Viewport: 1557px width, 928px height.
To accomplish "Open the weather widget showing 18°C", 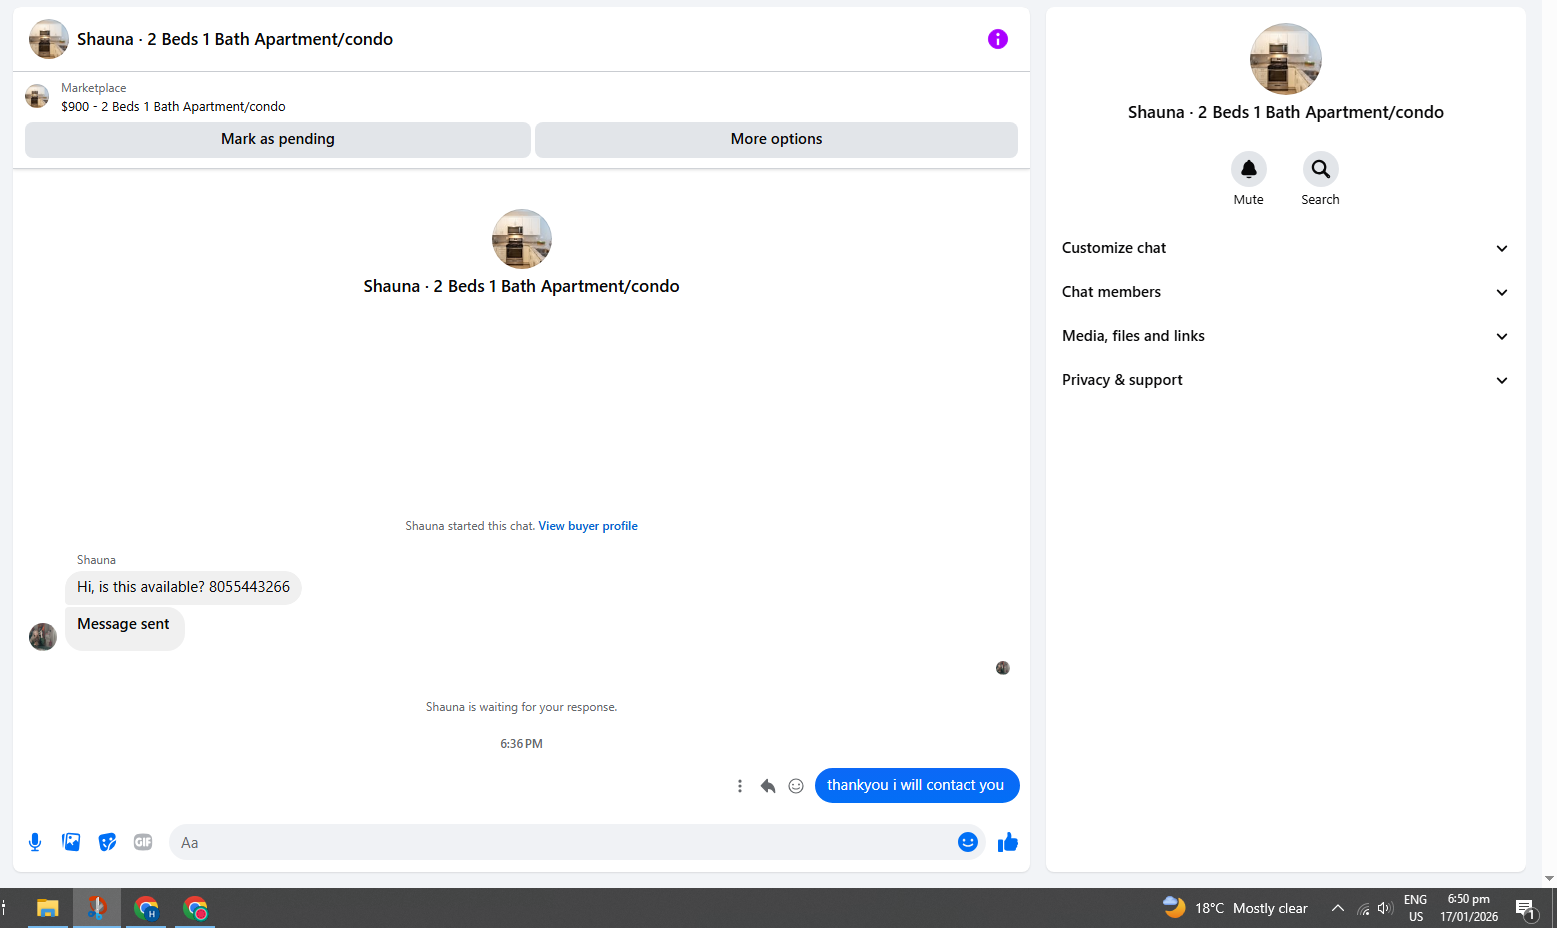I will [1235, 908].
